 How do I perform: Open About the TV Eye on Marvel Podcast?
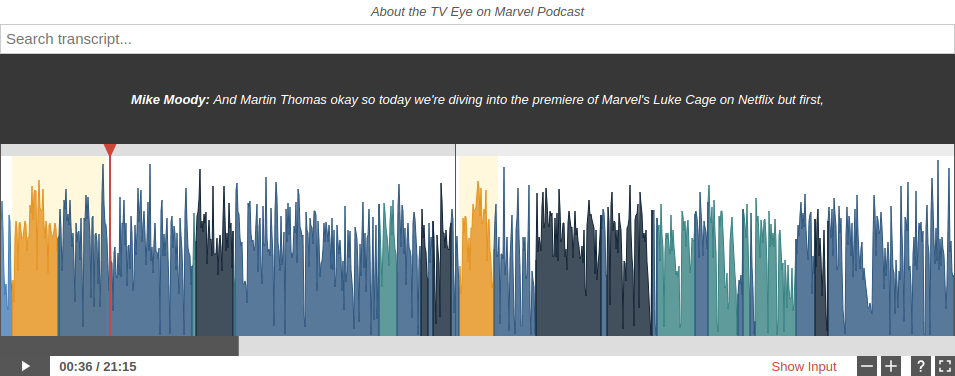[x=478, y=12]
